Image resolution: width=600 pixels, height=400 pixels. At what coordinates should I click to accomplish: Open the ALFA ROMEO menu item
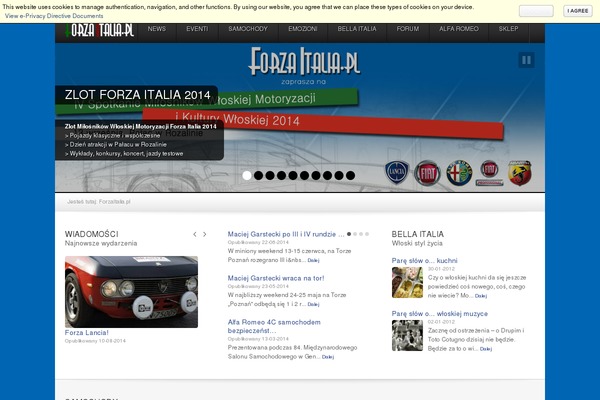[459, 29]
